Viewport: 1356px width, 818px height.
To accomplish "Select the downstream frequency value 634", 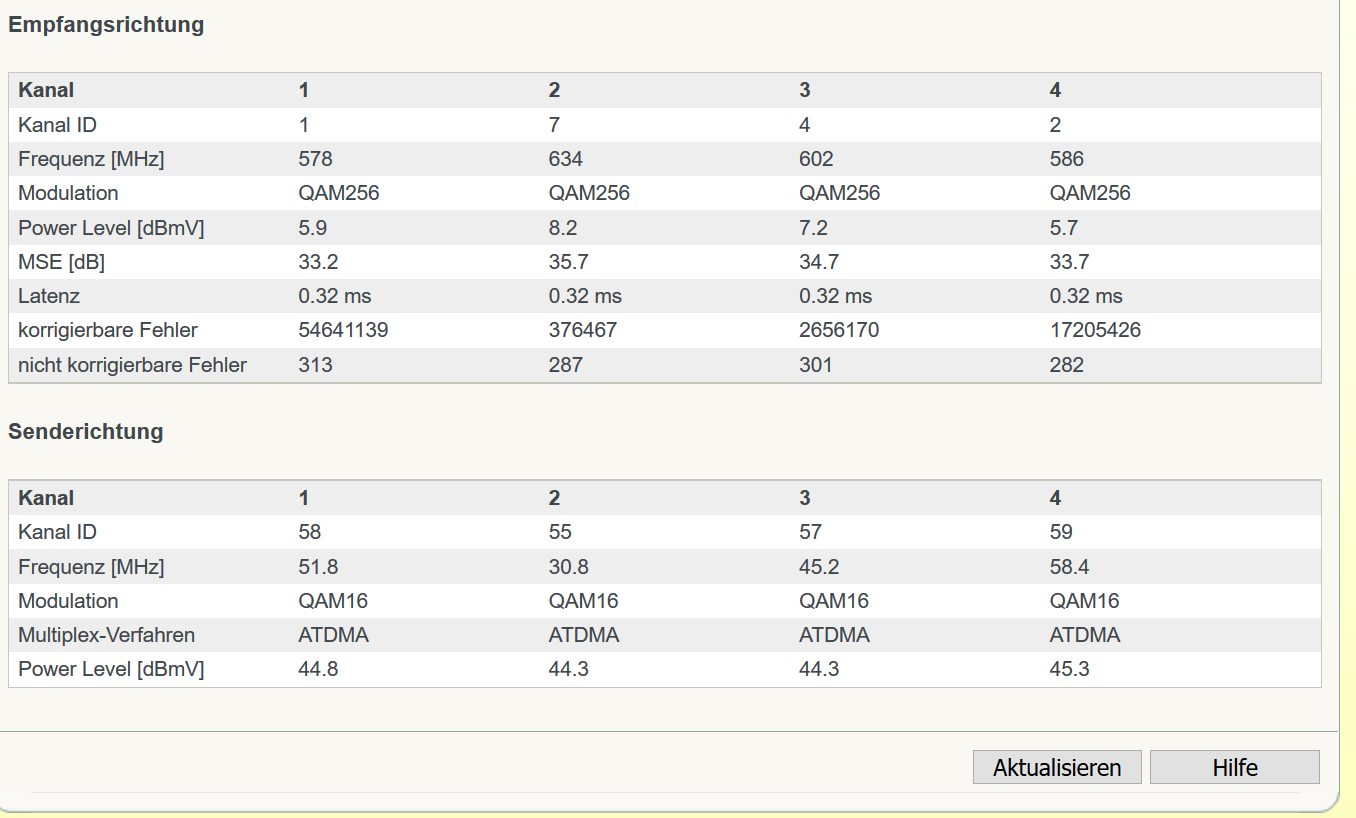I will coord(566,159).
